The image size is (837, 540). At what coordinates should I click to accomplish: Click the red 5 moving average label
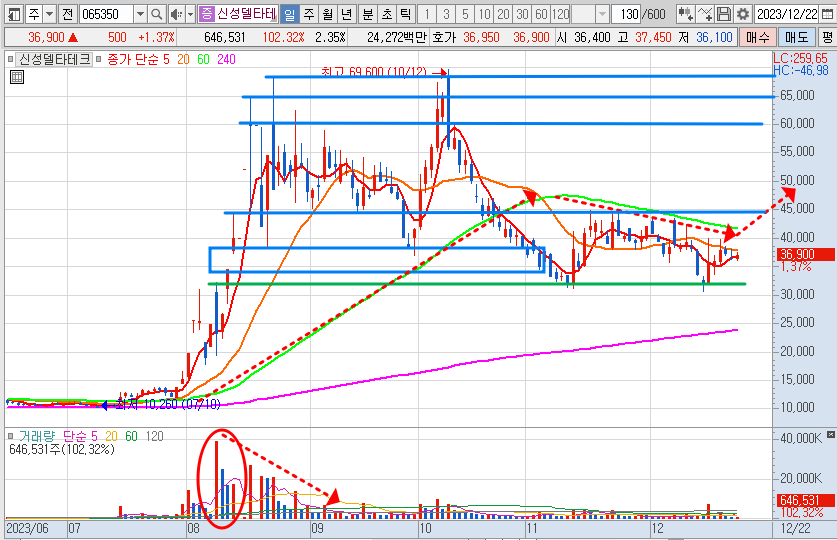pyautogui.click(x=166, y=59)
